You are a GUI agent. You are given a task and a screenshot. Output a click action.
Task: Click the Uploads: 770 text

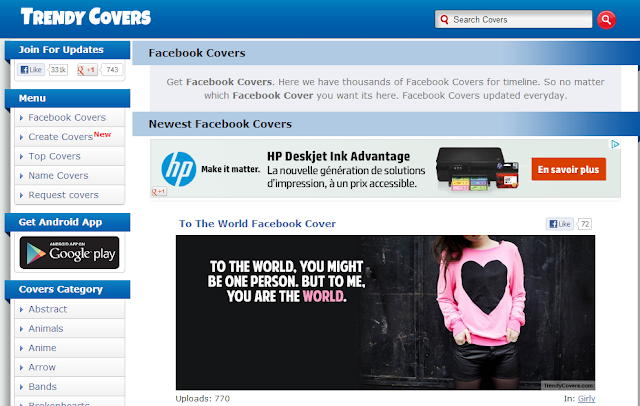(x=203, y=399)
